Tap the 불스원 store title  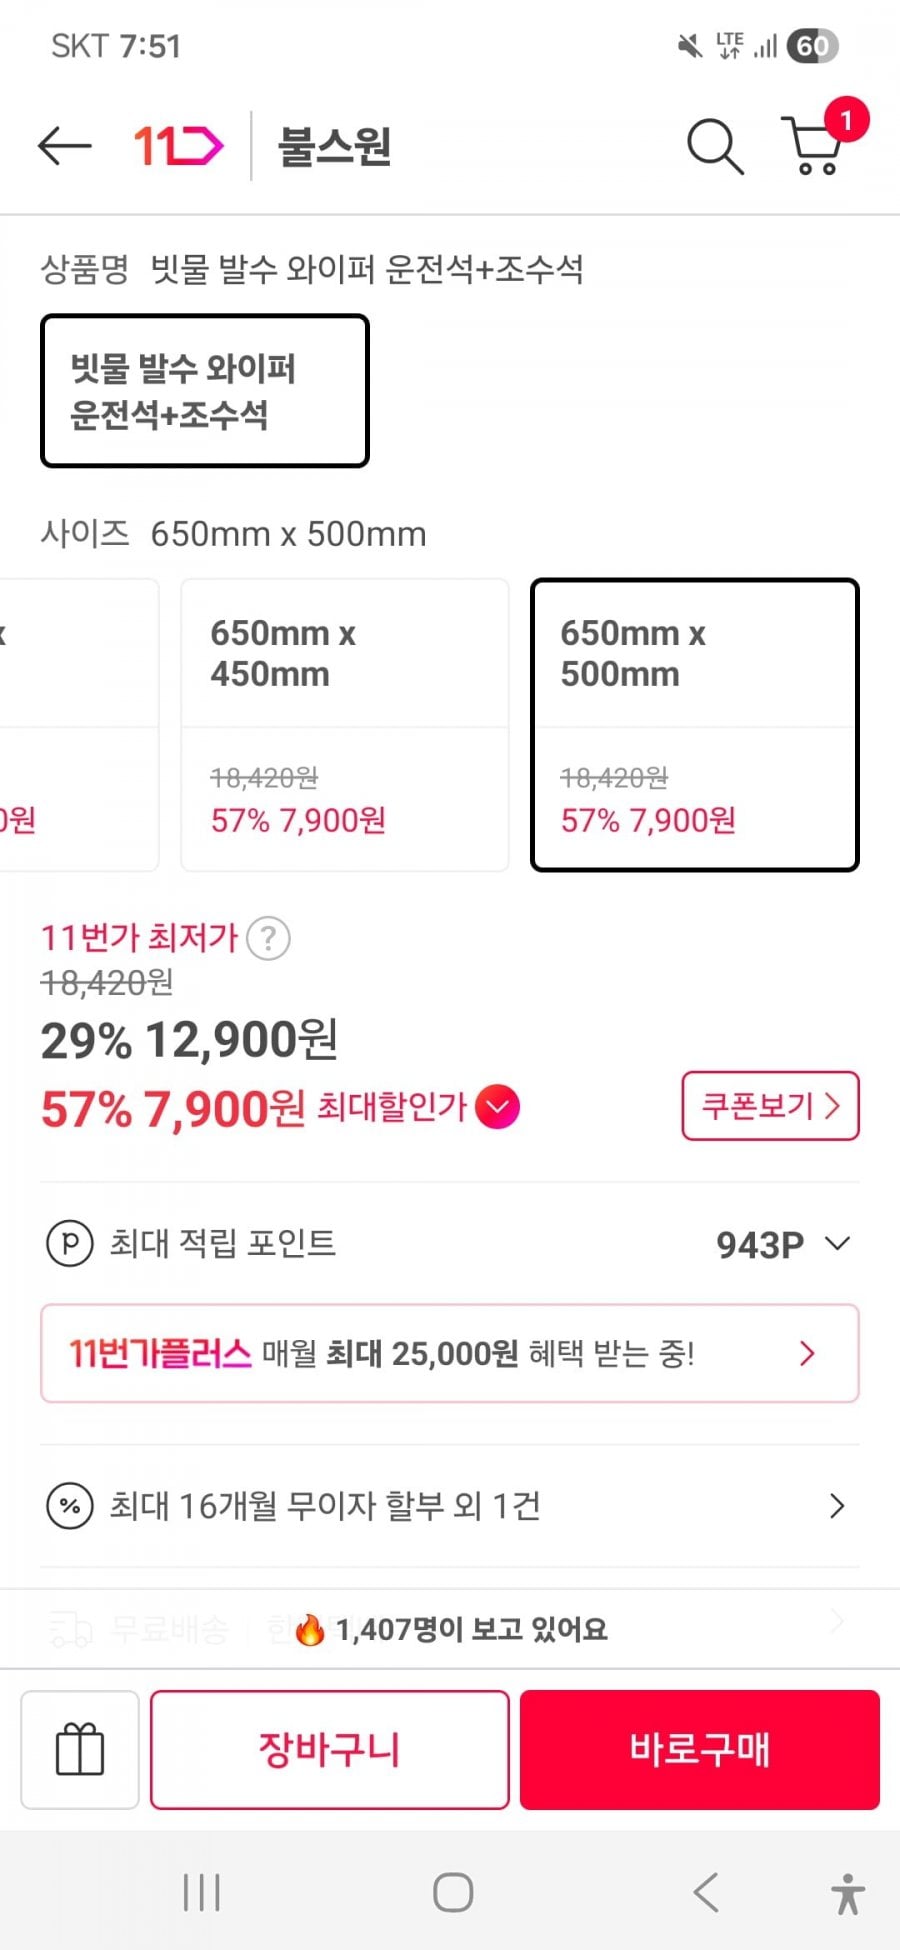tap(334, 146)
